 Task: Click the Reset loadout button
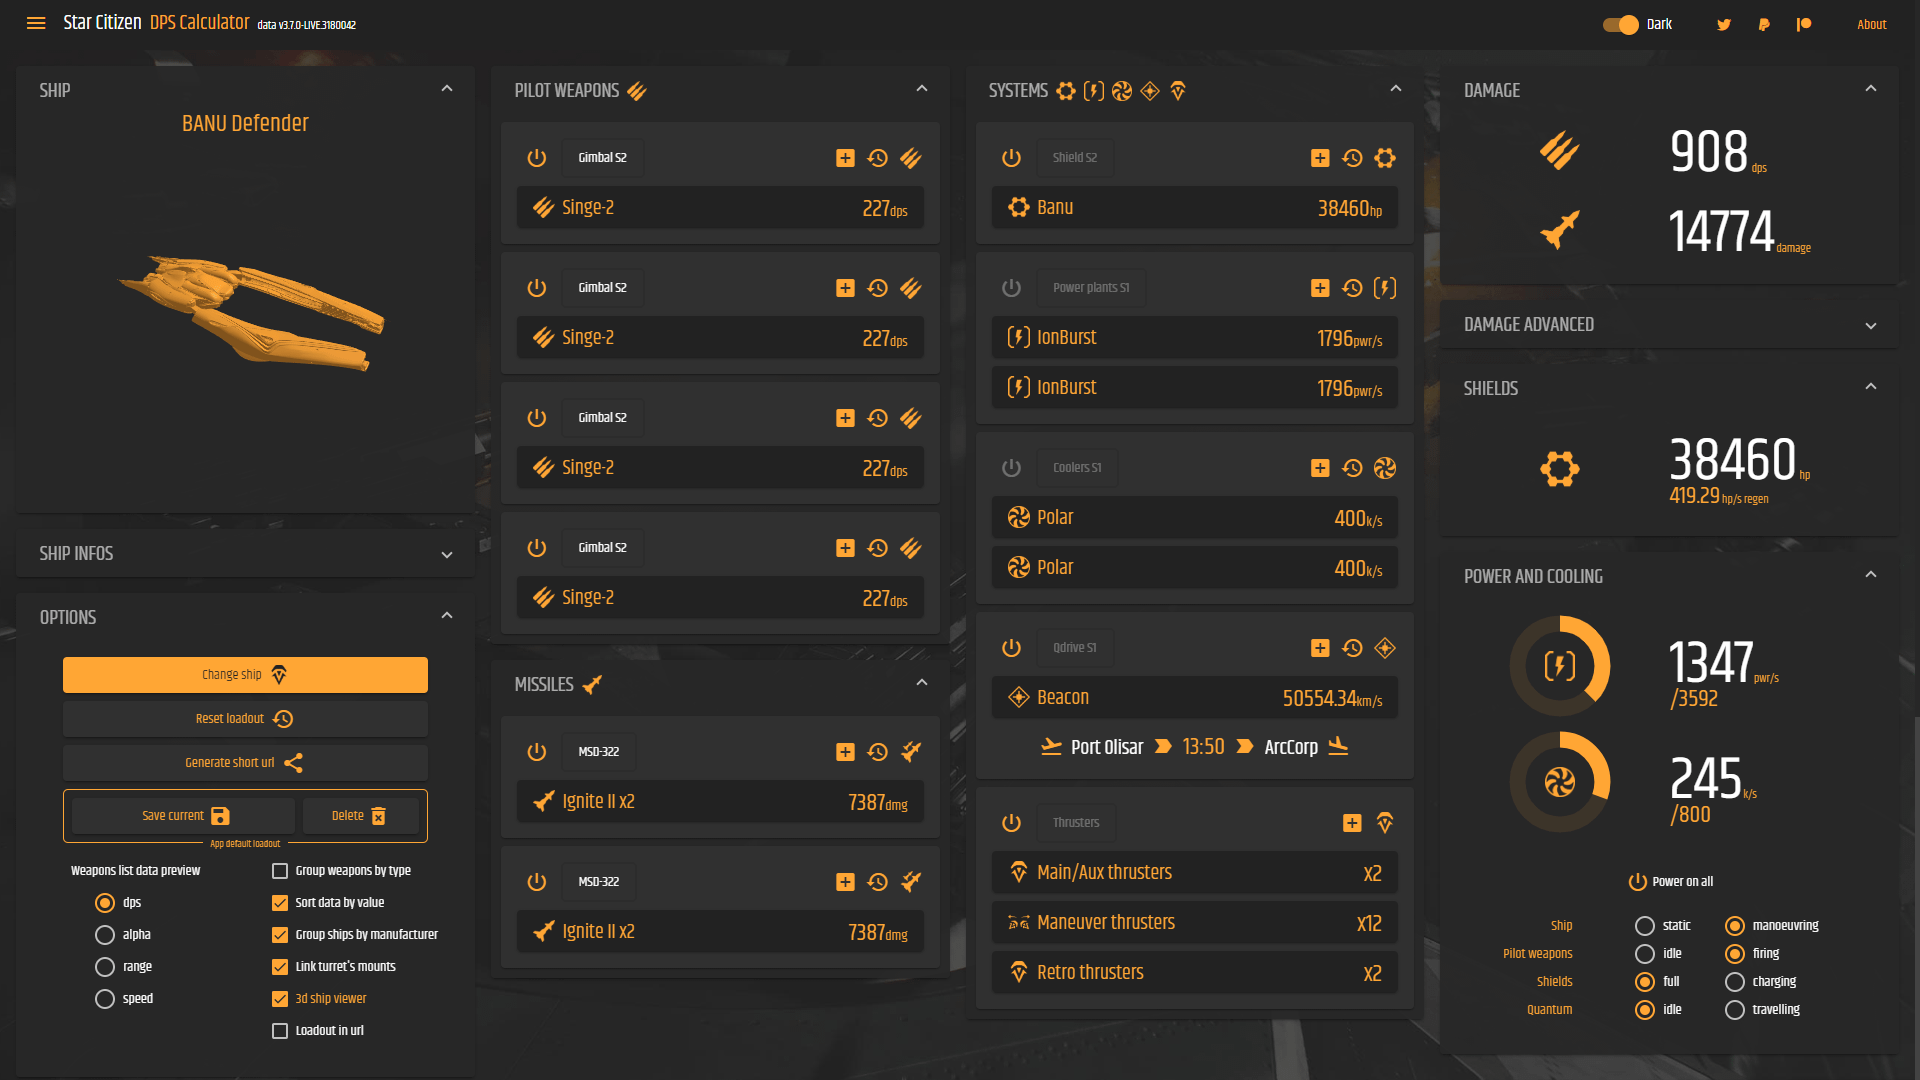point(245,719)
